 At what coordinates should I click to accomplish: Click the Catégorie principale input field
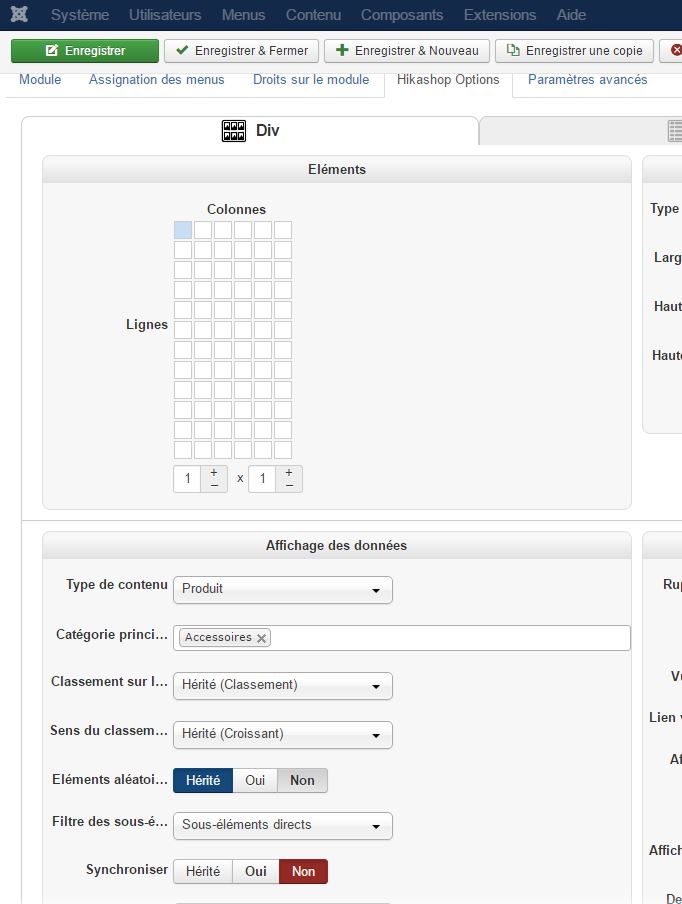[x=450, y=638]
